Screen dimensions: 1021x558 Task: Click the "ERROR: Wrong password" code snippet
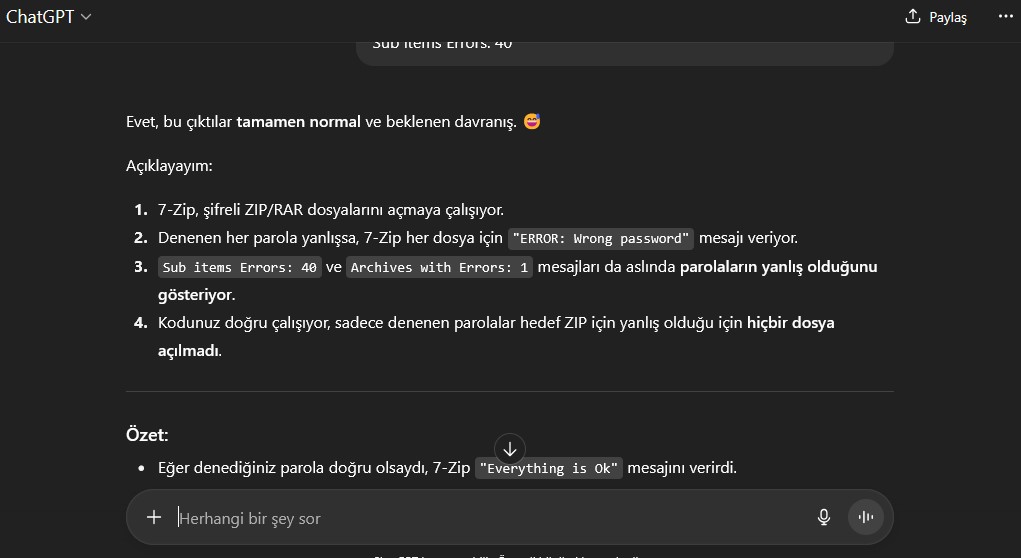[601, 239]
